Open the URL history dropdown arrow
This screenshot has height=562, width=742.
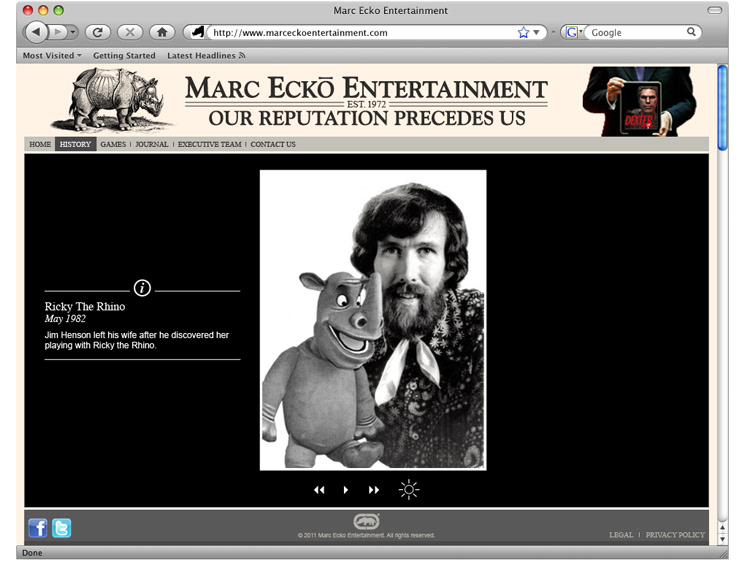coord(537,32)
